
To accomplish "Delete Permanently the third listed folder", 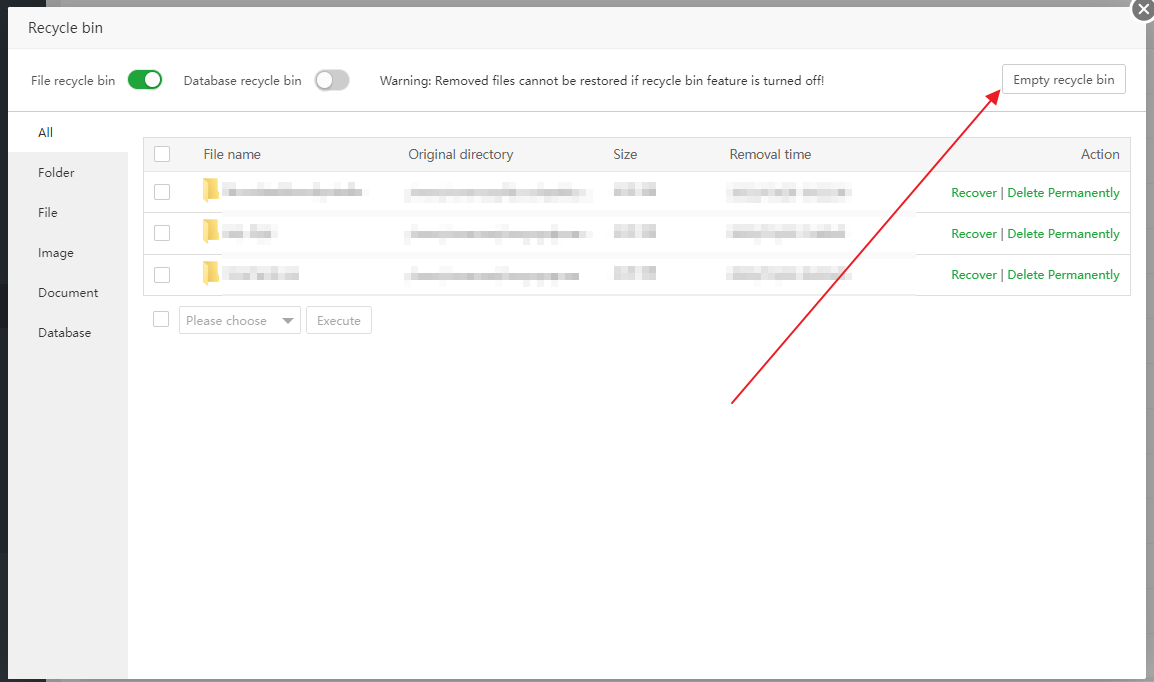I will pos(1063,275).
